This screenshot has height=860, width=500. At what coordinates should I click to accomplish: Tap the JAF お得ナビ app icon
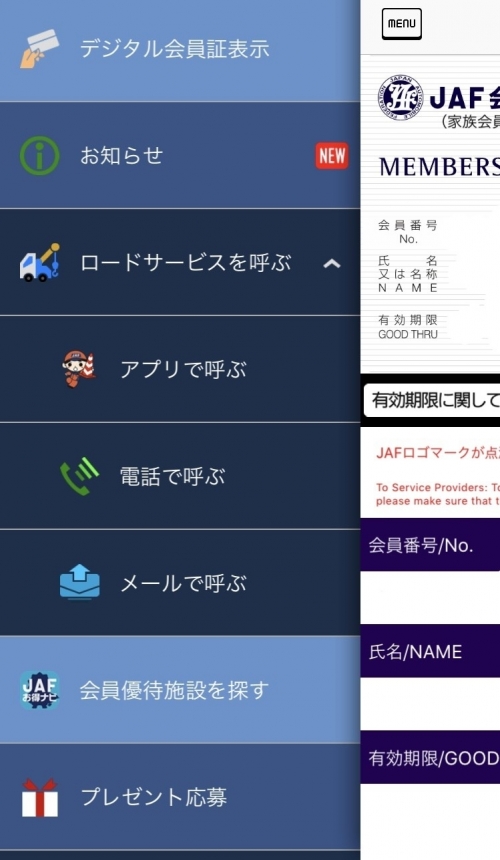click(x=39, y=690)
